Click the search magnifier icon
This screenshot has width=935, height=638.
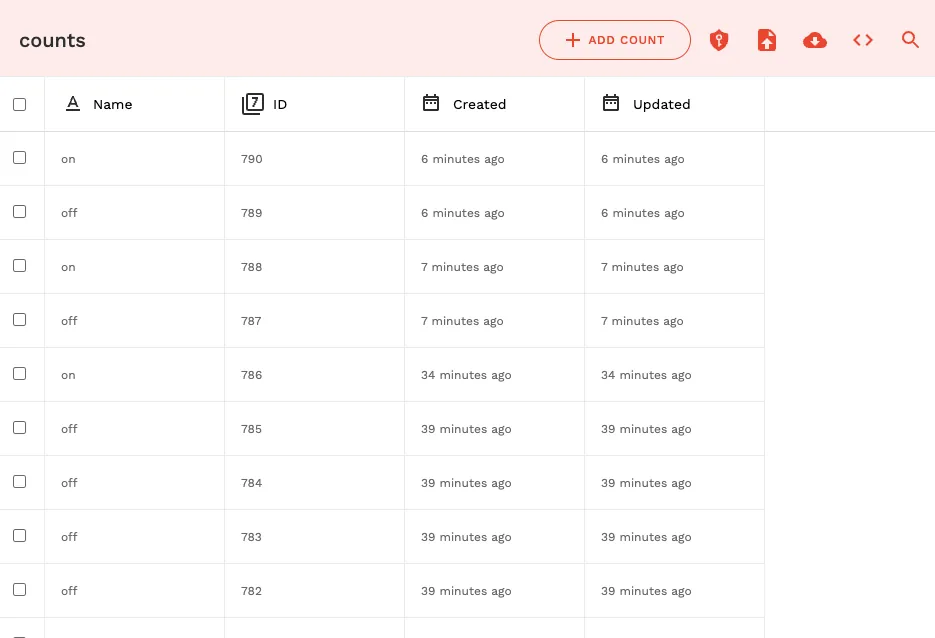[910, 40]
